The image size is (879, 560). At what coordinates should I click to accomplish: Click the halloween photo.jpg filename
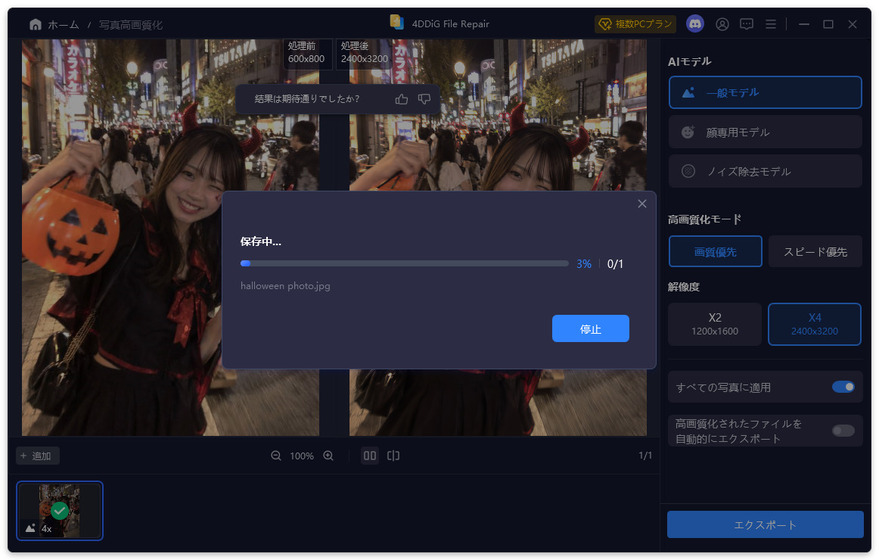coord(285,286)
